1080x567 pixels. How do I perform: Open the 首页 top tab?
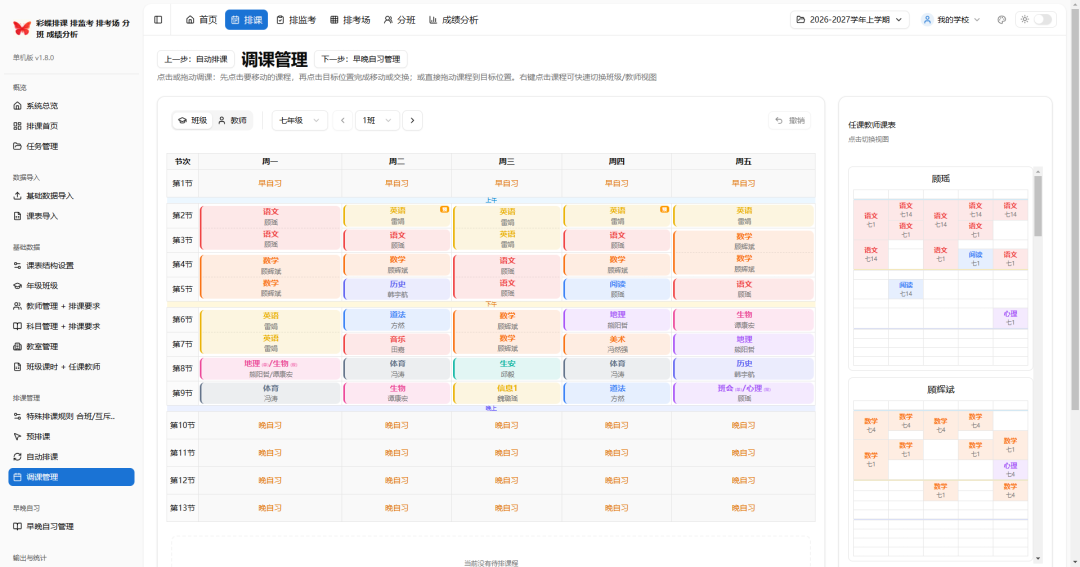coord(201,20)
